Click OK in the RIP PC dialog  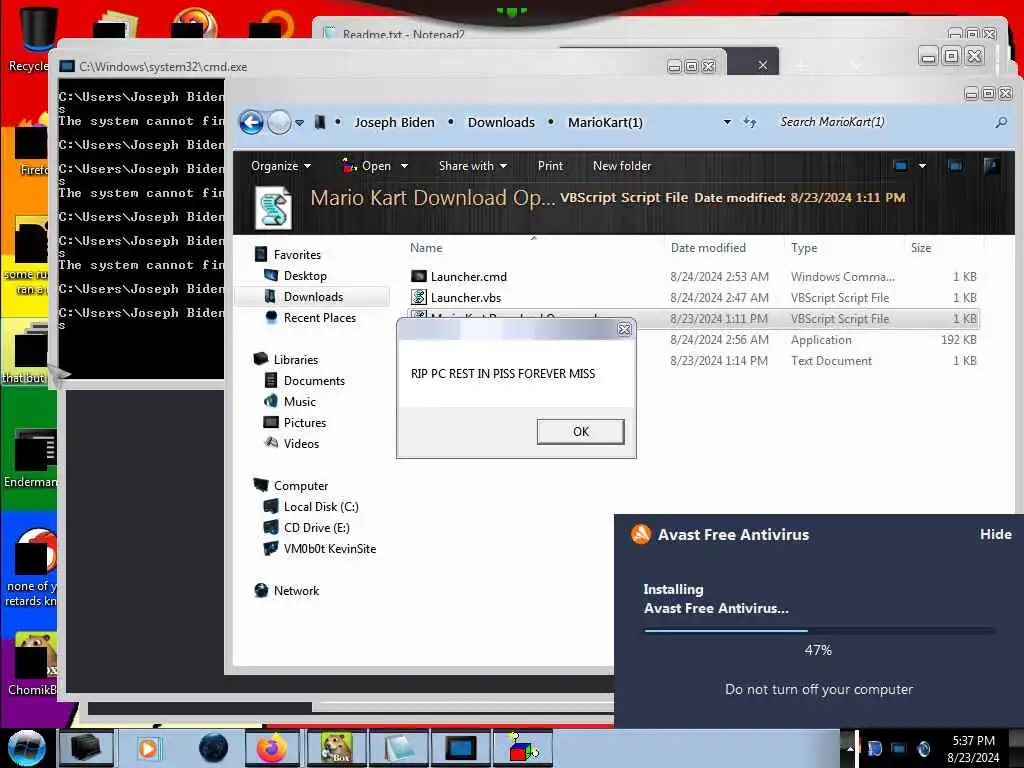581,432
